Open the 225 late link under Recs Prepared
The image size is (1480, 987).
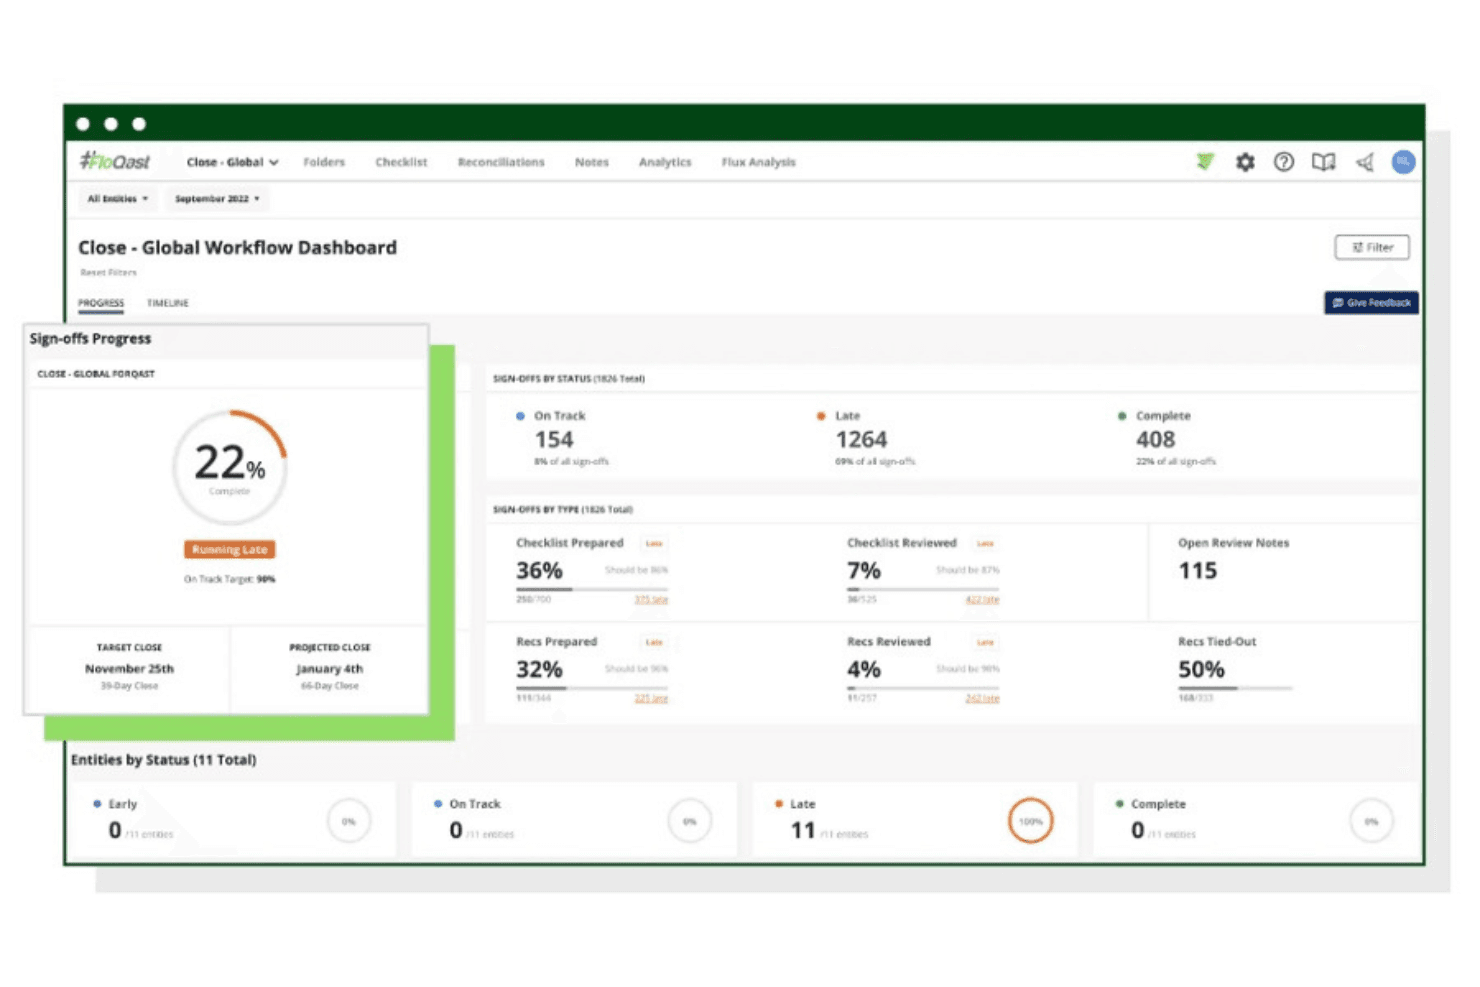point(651,698)
